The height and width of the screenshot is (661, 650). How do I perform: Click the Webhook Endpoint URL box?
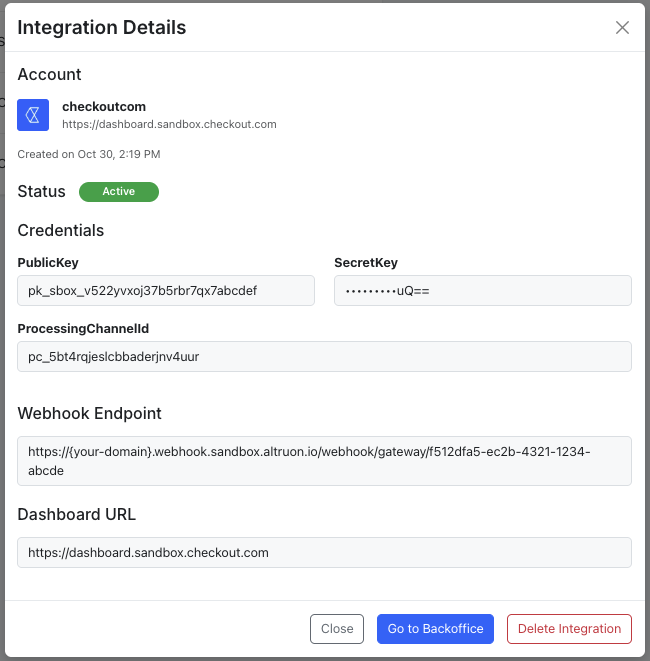324,461
